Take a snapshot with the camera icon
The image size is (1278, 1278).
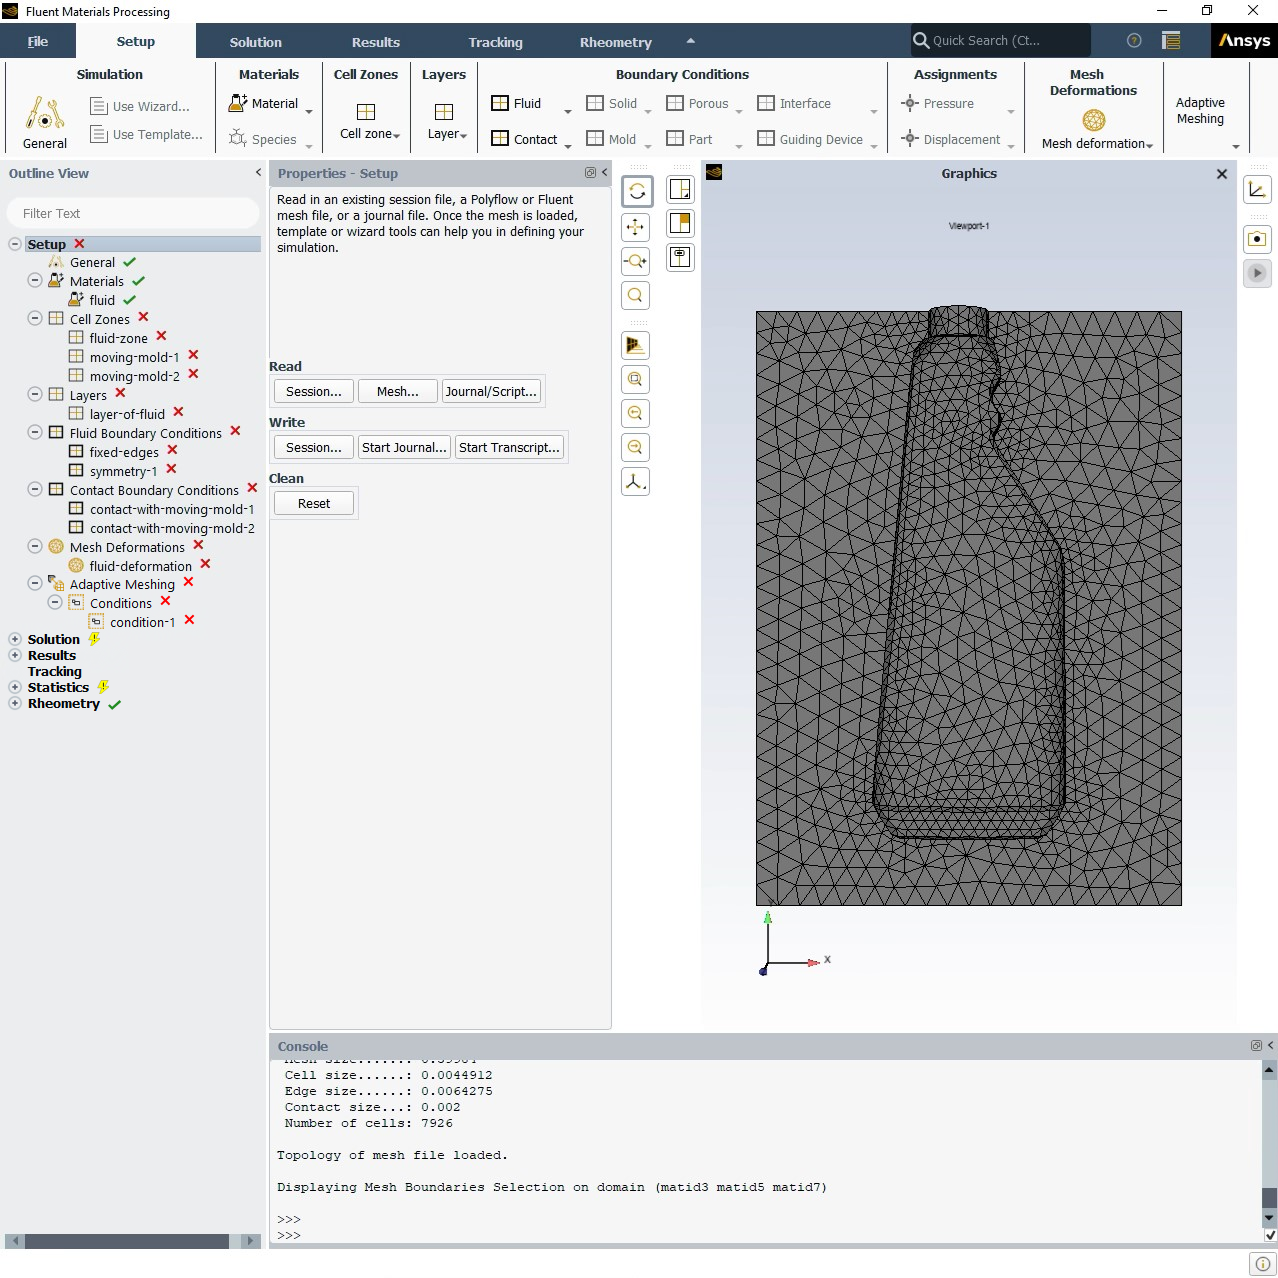1256,239
